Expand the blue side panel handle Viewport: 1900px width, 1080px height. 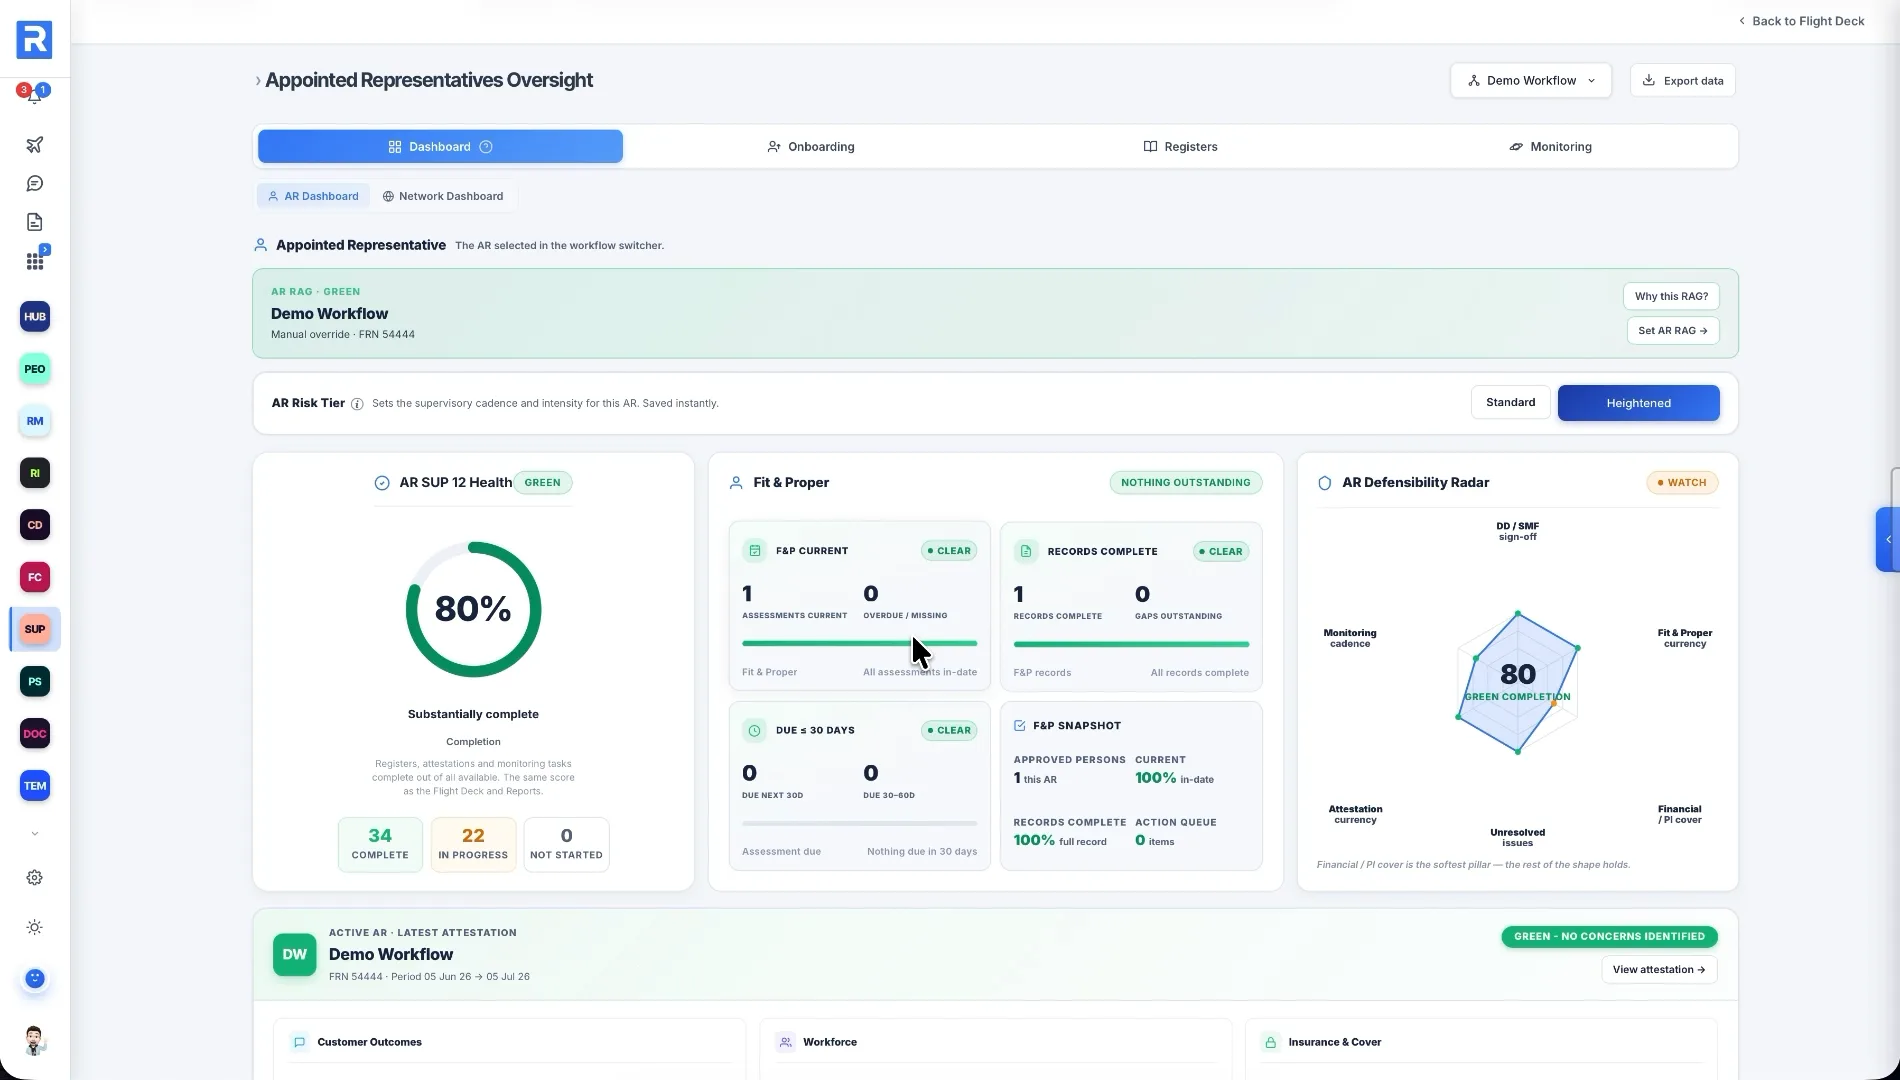tap(1887, 540)
